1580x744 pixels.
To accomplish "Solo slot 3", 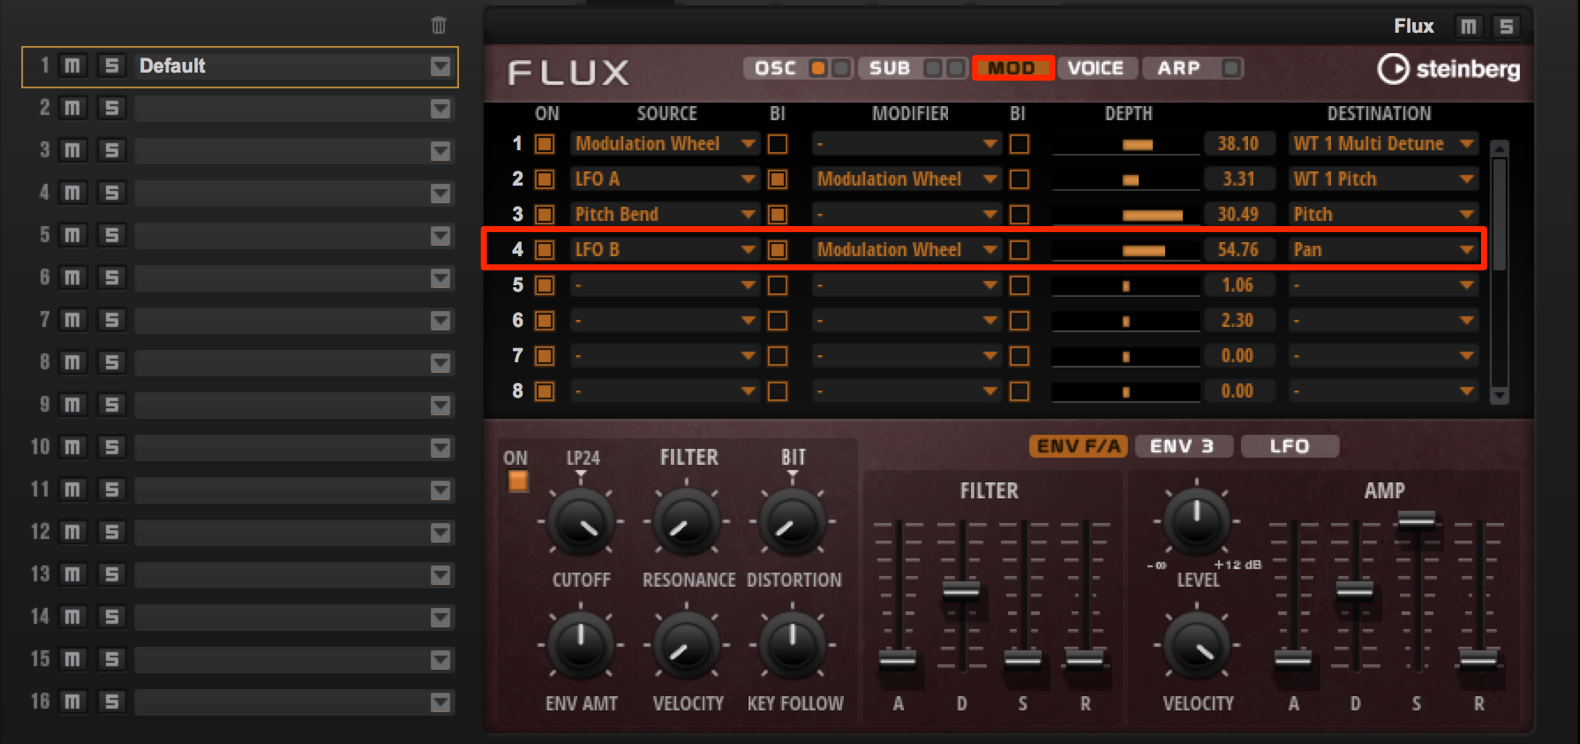I will (111, 150).
